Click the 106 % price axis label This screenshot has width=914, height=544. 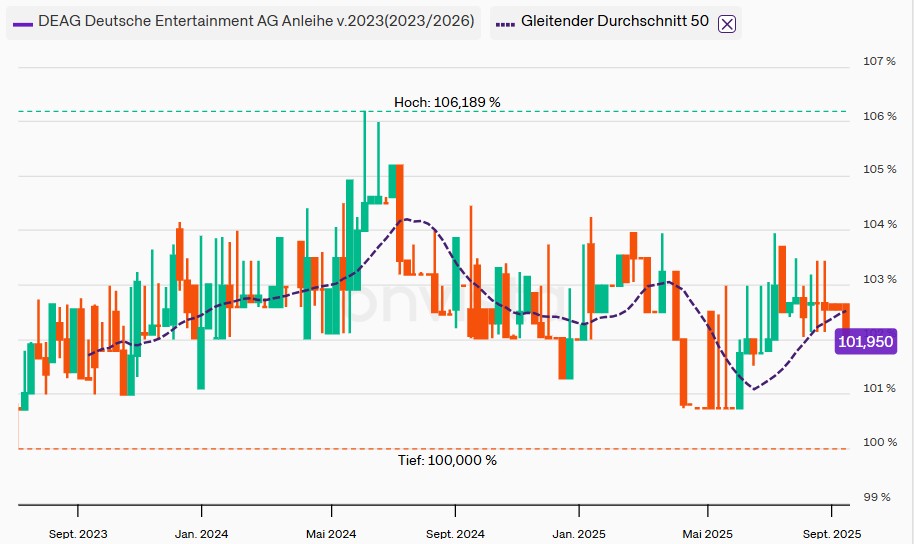(x=880, y=116)
